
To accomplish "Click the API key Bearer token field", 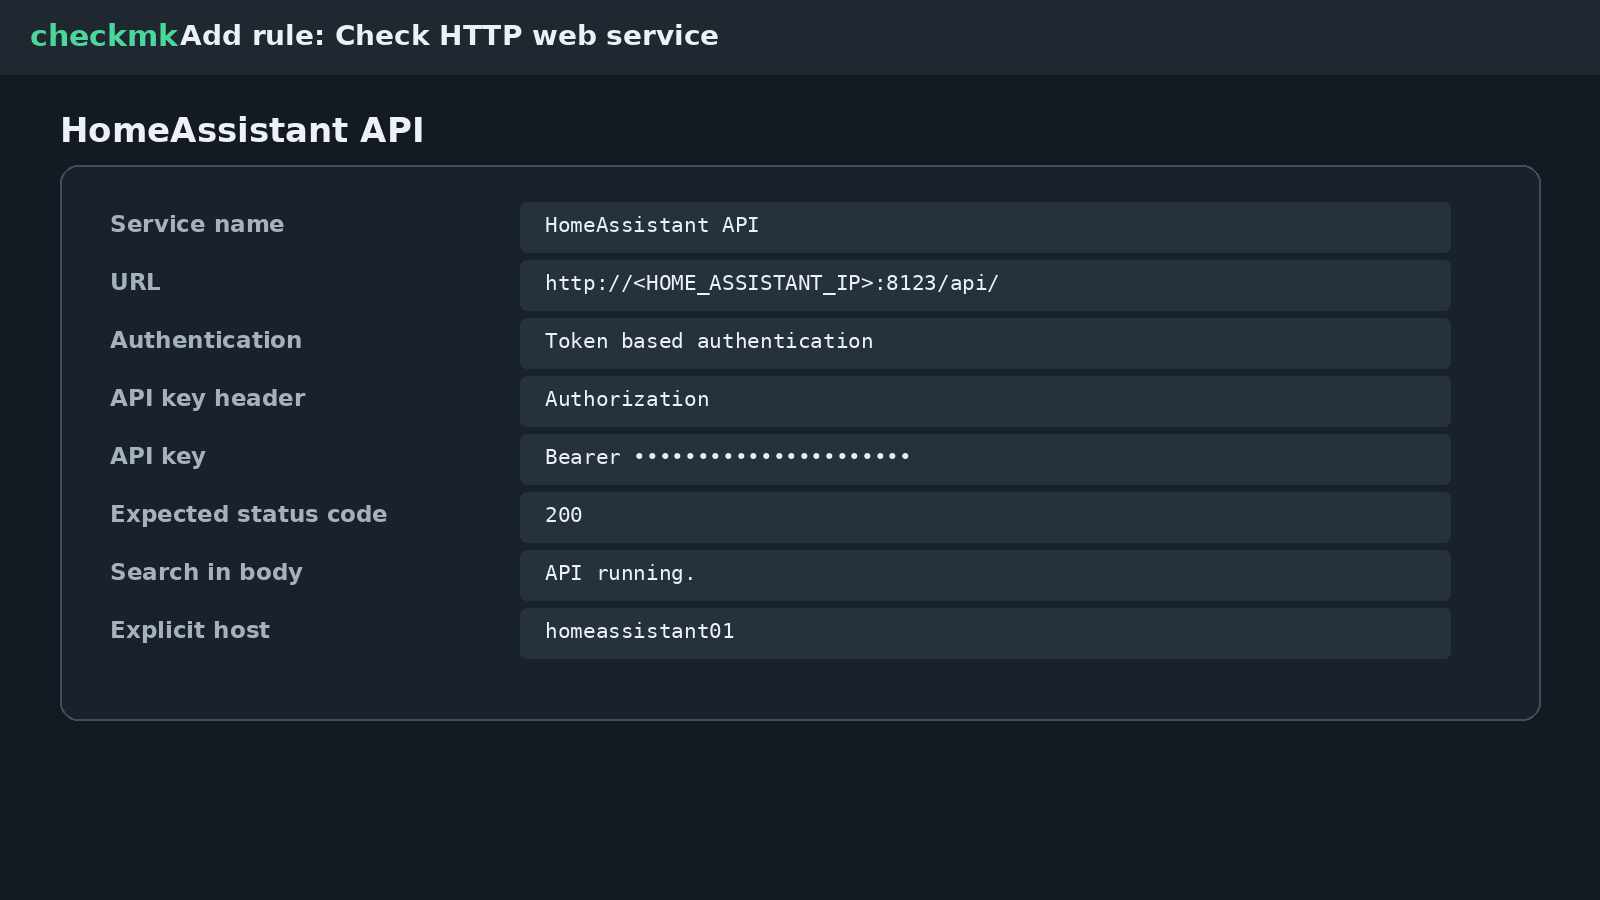I will click(x=985, y=459).
